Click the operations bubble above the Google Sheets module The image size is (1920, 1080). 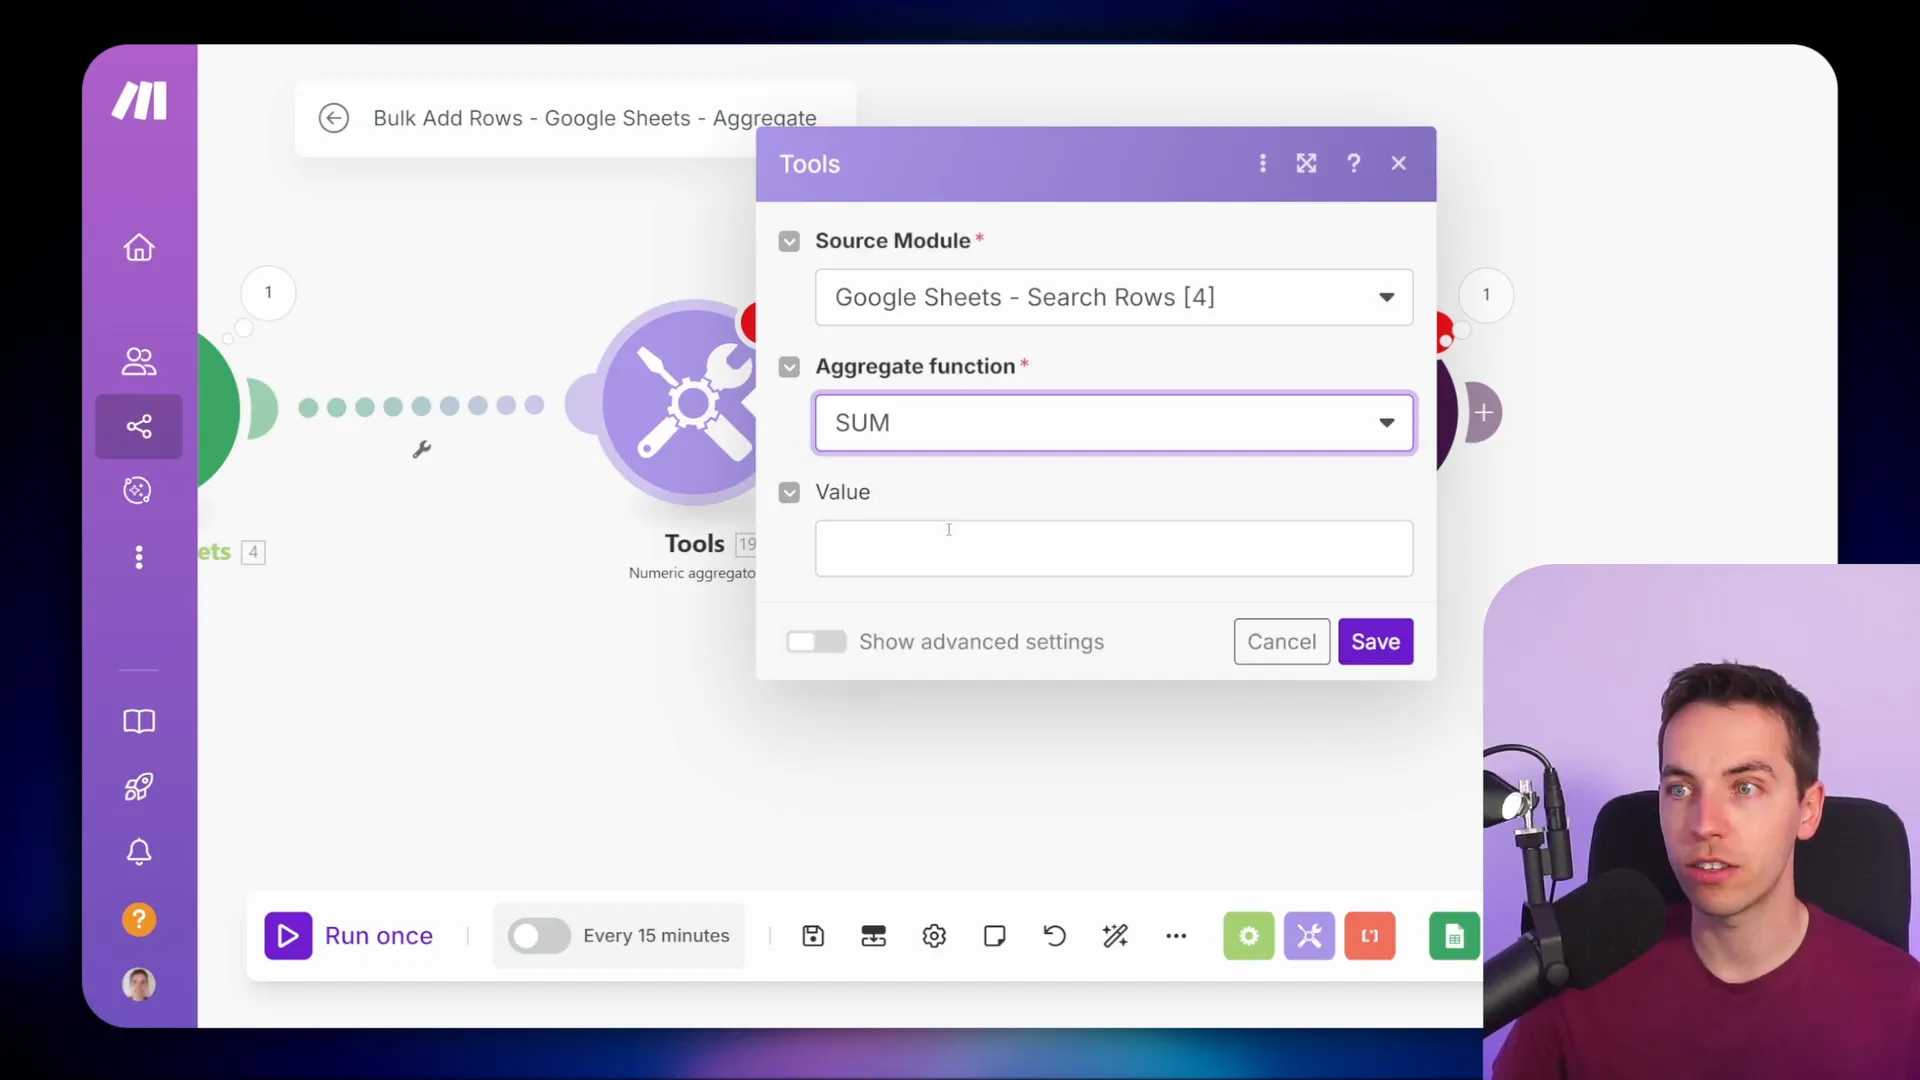click(268, 293)
